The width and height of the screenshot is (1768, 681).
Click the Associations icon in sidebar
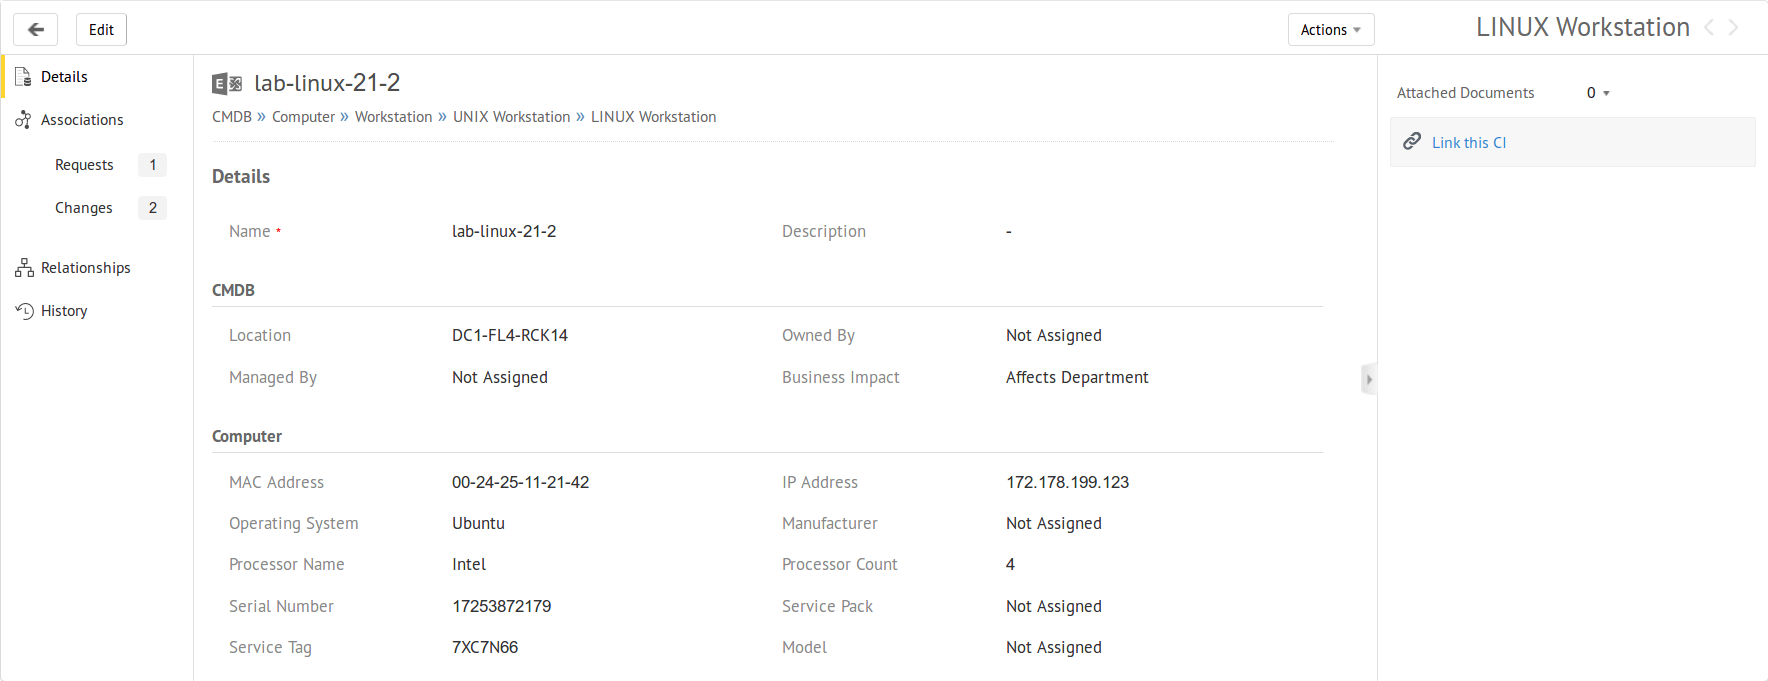[x=23, y=120]
